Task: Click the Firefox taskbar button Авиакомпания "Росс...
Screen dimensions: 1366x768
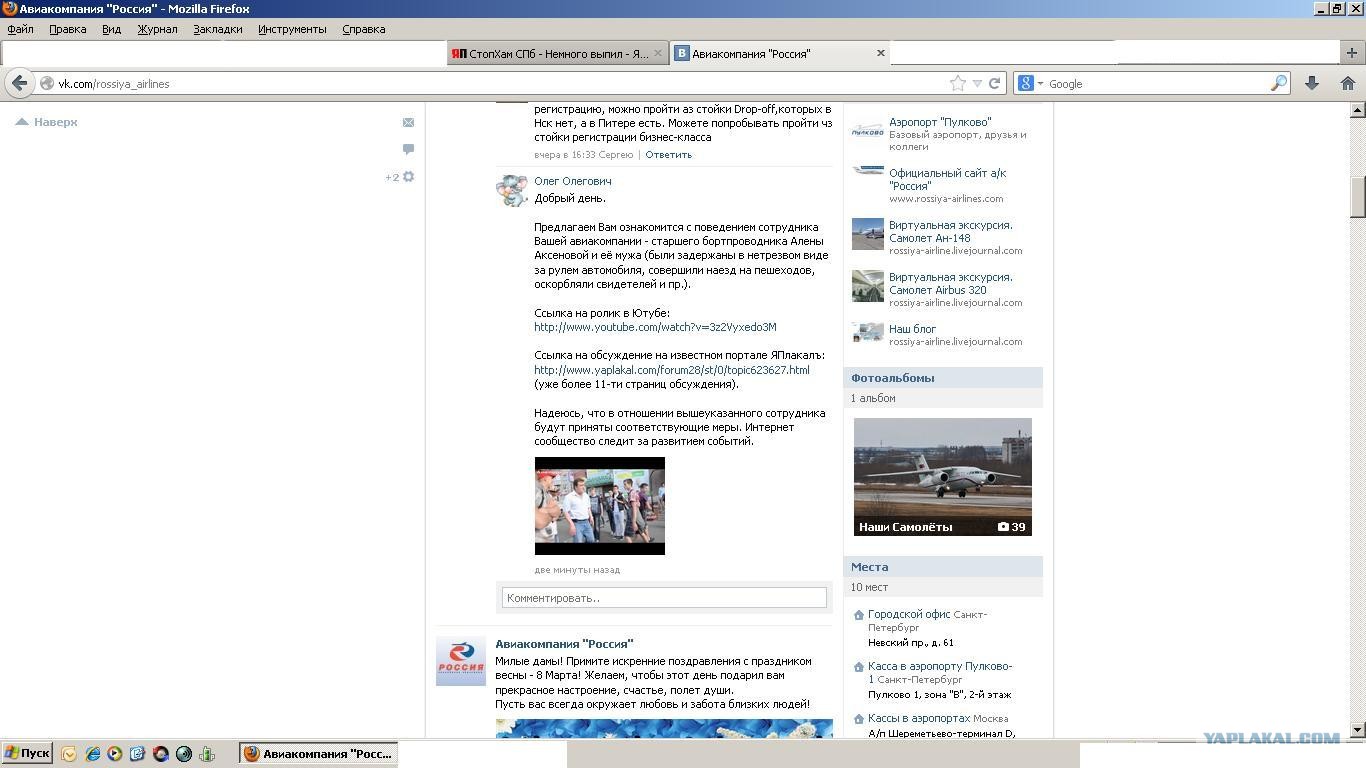Action: click(319, 753)
